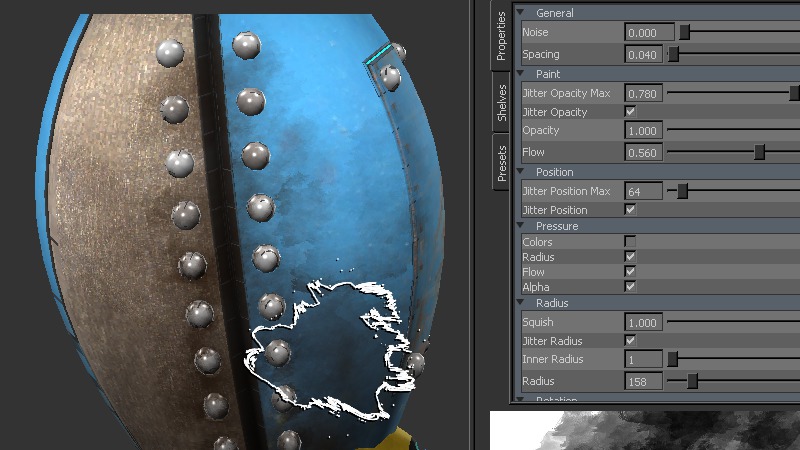This screenshot has height=450, width=800.
Task: Click the "Inner Radius" label
Action: click(553, 359)
